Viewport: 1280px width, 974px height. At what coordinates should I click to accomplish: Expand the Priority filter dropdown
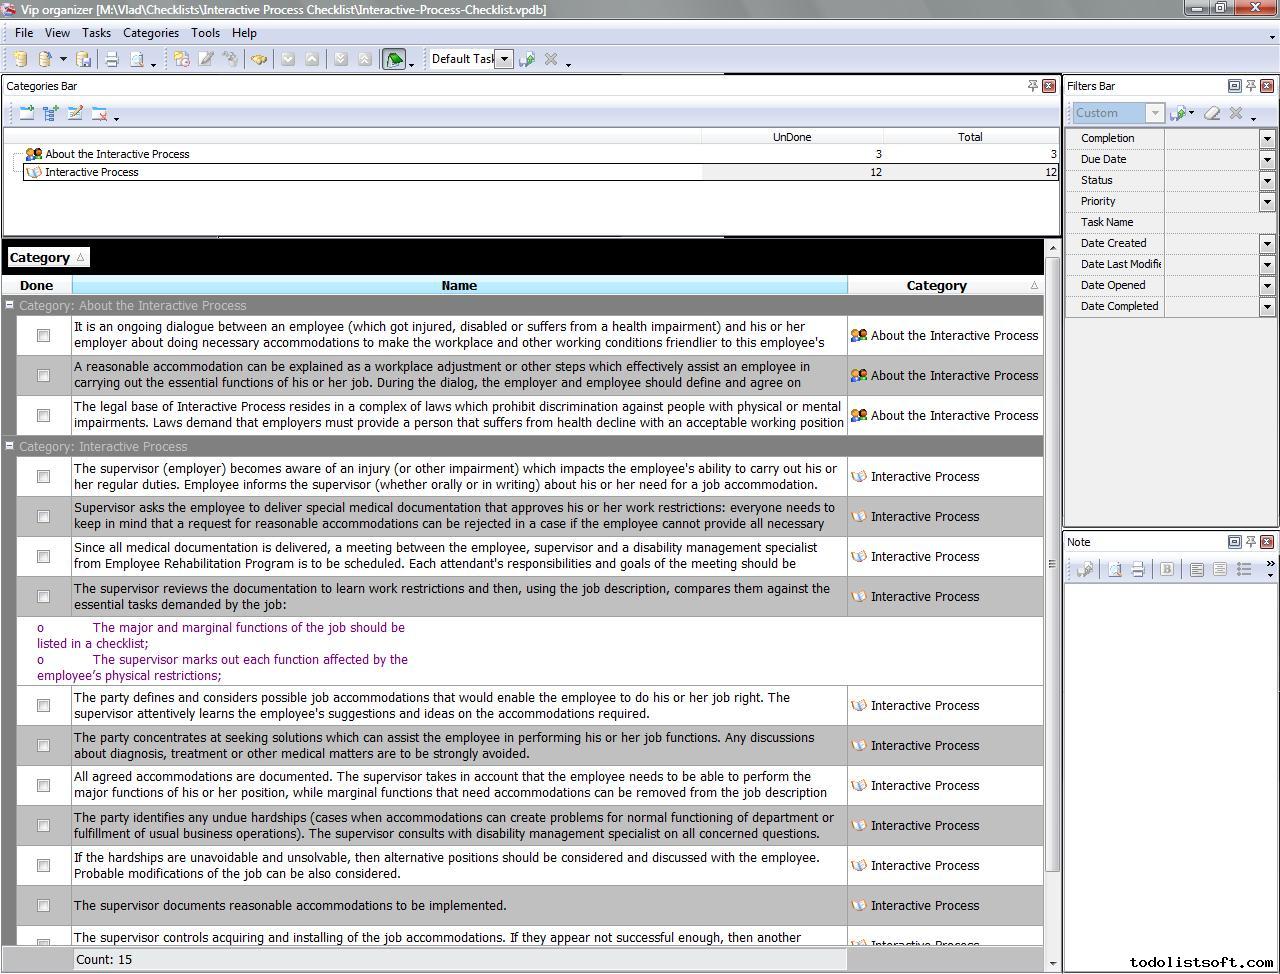tap(1267, 202)
